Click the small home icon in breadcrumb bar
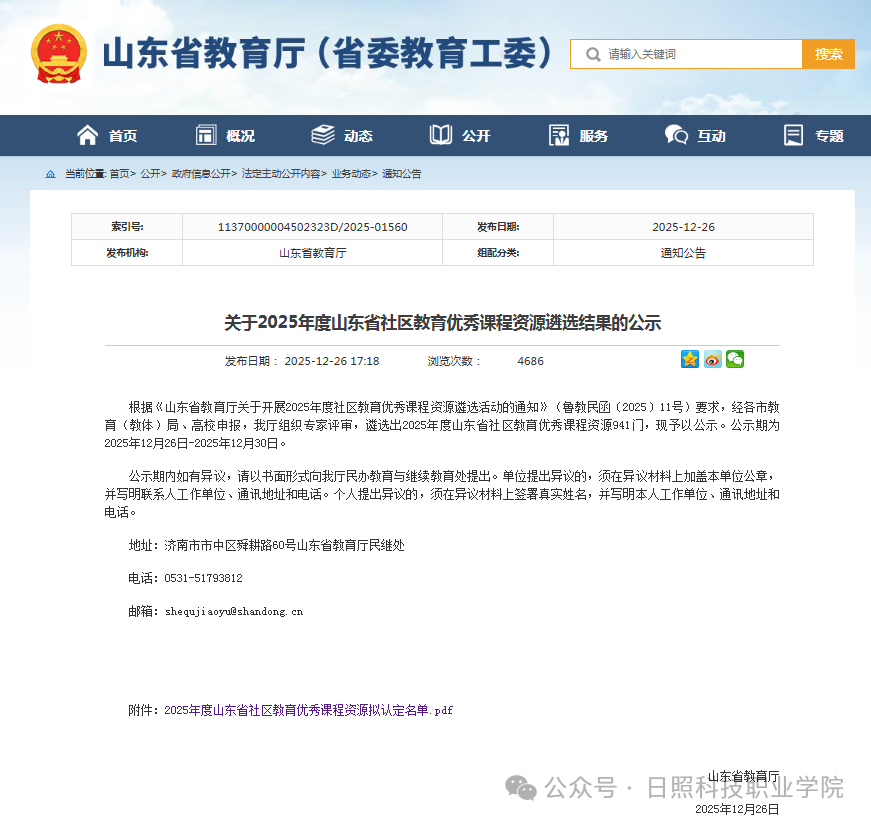 tap(50, 173)
